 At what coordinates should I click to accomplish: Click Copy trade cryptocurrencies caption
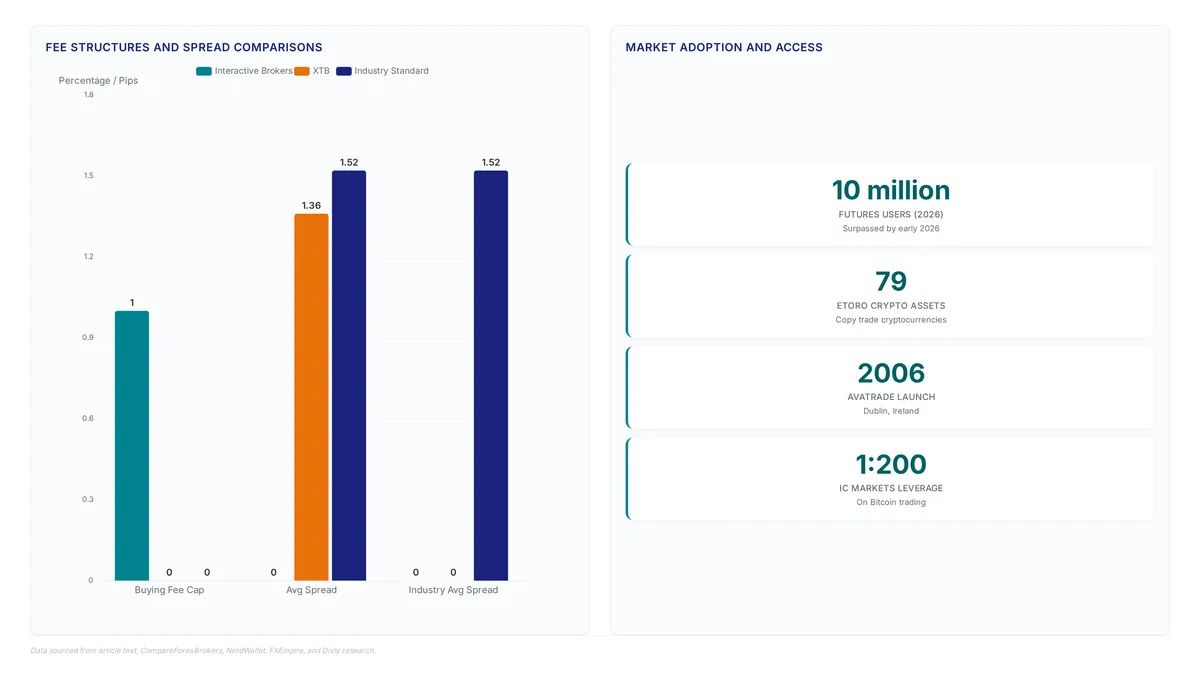[x=891, y=320]
